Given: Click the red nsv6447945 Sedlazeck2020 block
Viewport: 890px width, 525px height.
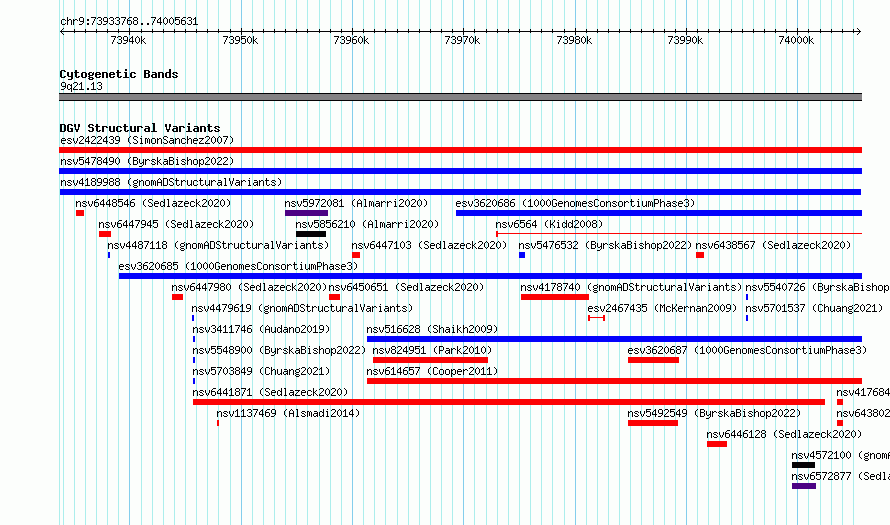Looking at the screenshot, I should coord(105,234).
